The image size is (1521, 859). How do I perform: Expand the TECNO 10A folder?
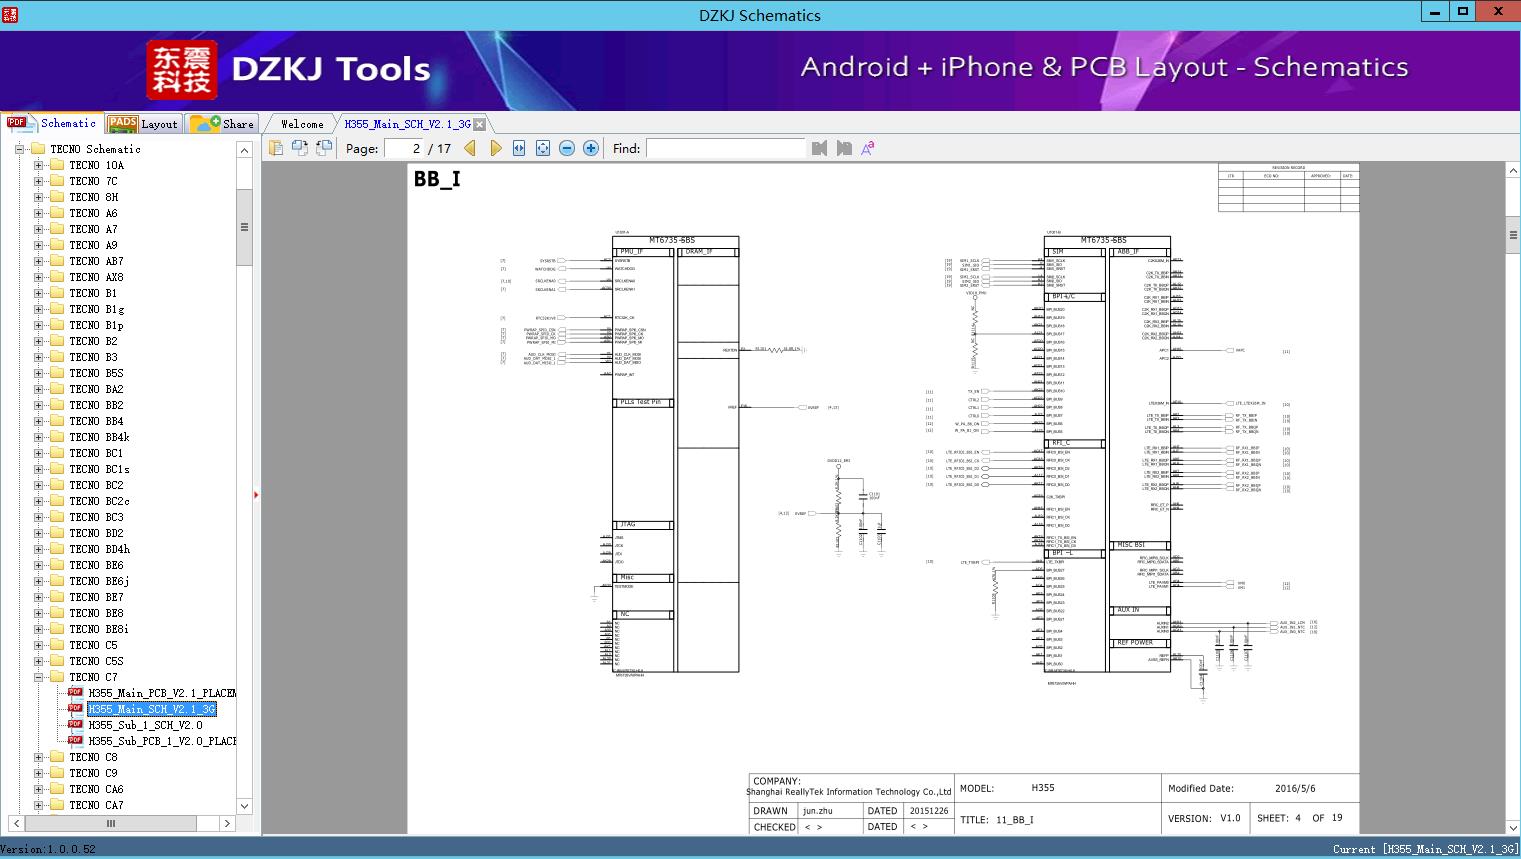(x=38, y=165)
